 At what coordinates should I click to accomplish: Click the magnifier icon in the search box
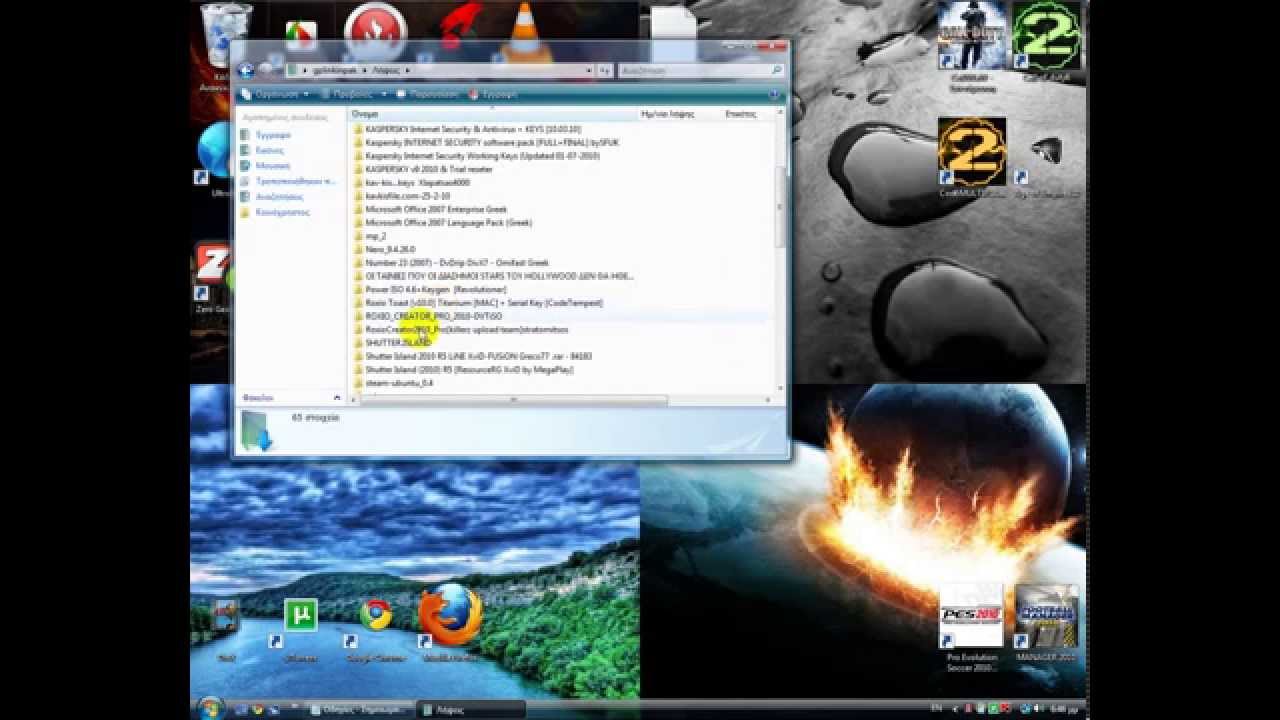coord(776,71)
